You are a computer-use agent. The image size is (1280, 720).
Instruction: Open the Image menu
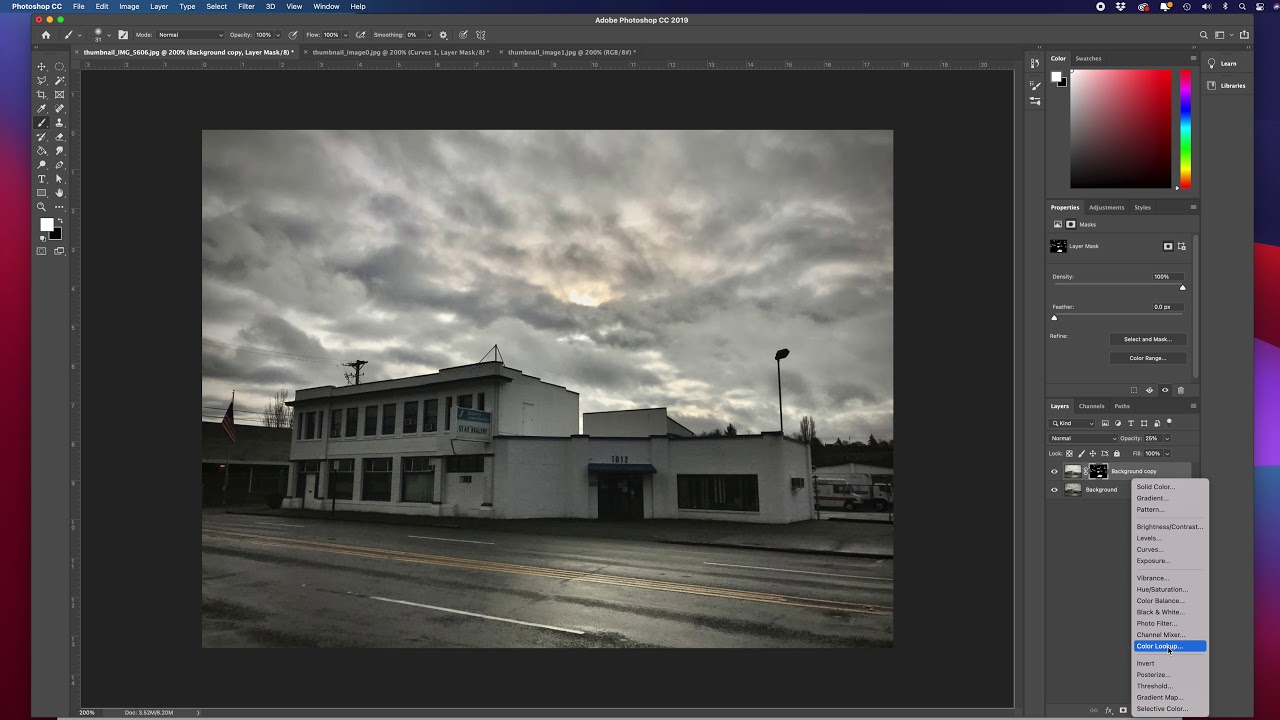pyautogui.click(x=129, y=6)
